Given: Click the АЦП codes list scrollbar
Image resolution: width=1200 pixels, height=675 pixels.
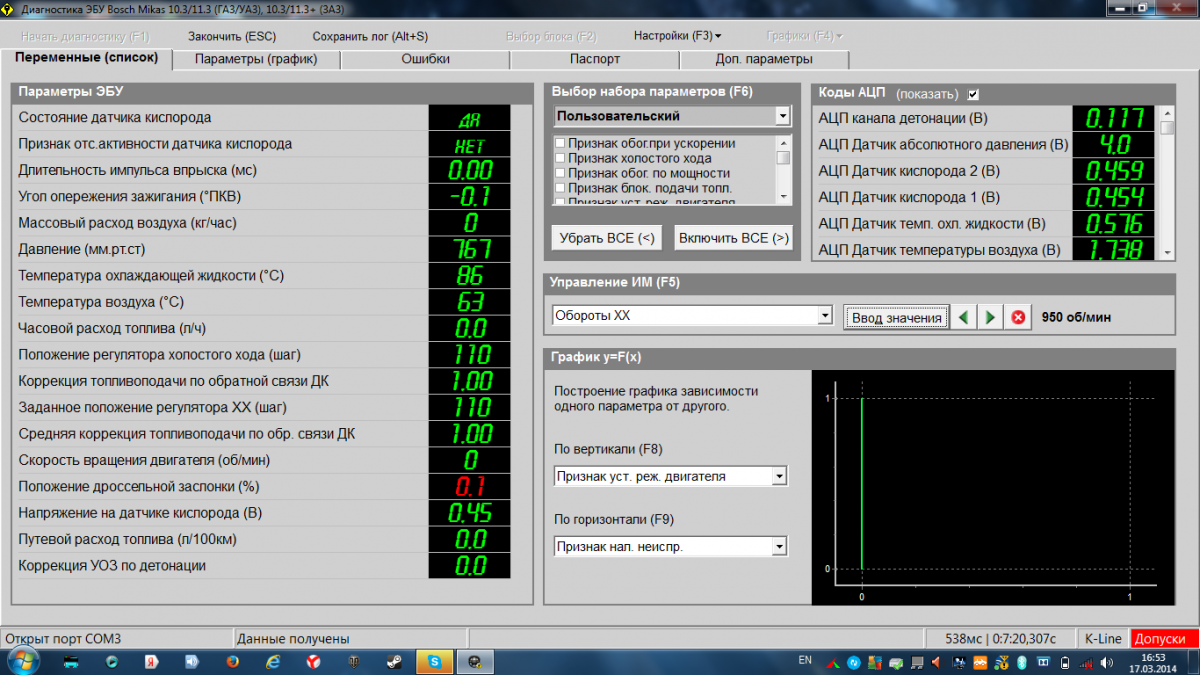Looking at the screenshot, I should [1167, 180].
